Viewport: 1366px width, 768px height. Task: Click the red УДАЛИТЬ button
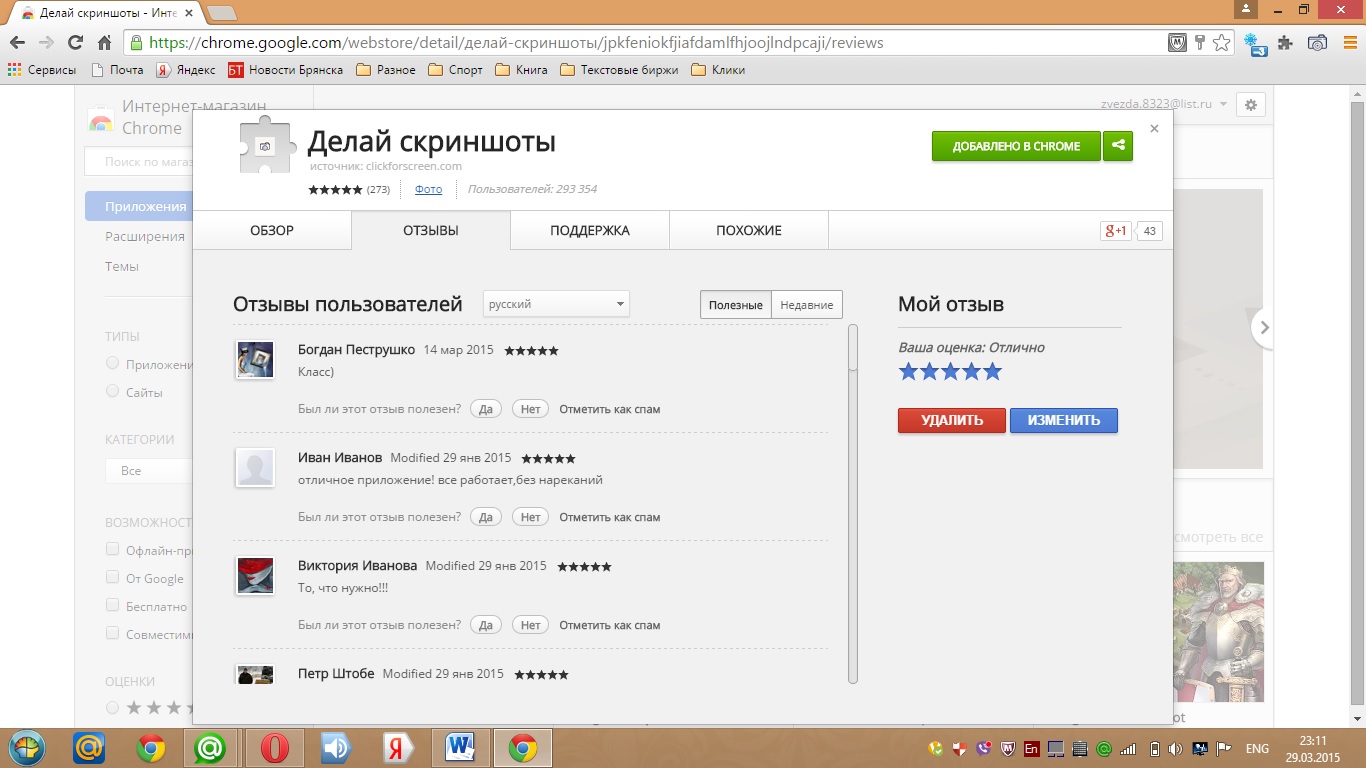click(952, 420)
